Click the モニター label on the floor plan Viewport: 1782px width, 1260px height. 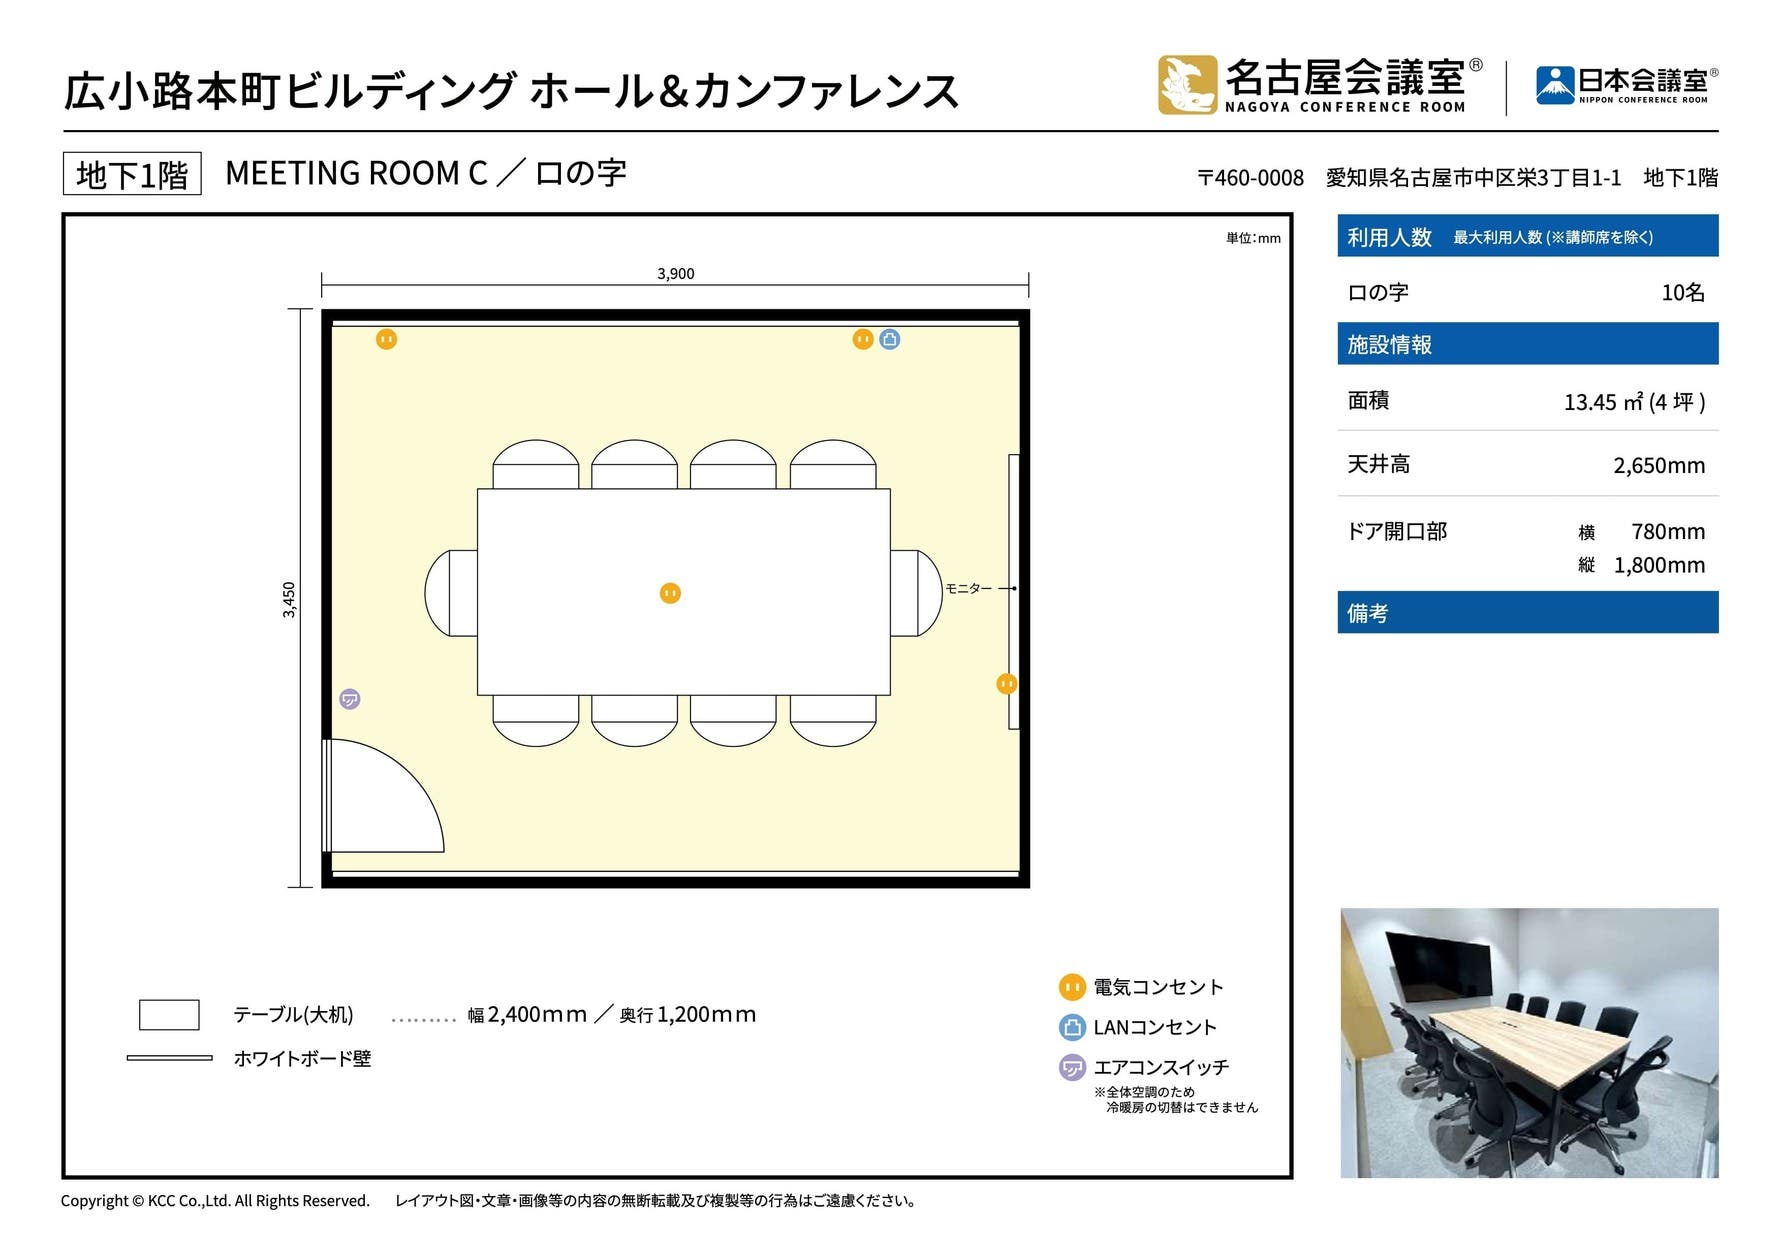(966, 590)
